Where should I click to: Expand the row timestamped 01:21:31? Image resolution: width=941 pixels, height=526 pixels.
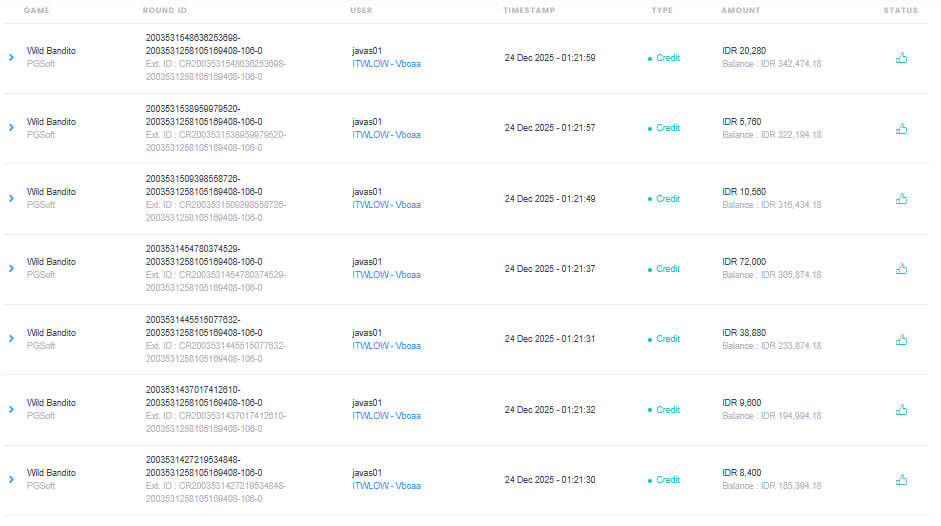[11, 339]
